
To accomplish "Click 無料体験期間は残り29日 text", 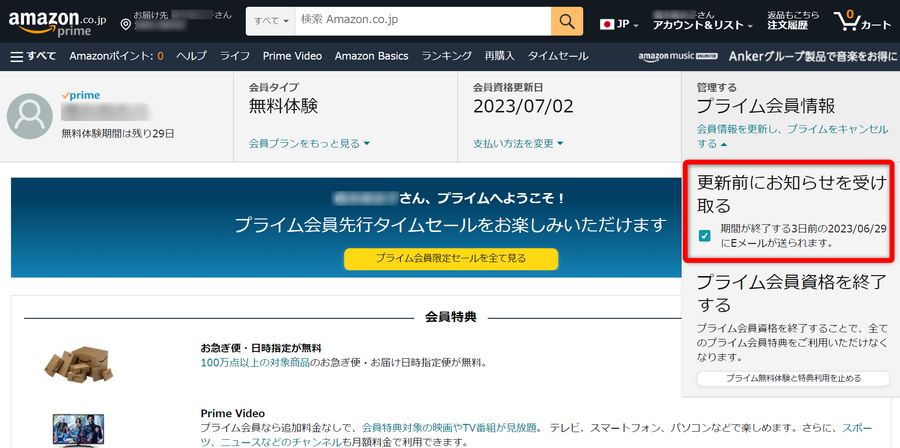I will (118, 134).
